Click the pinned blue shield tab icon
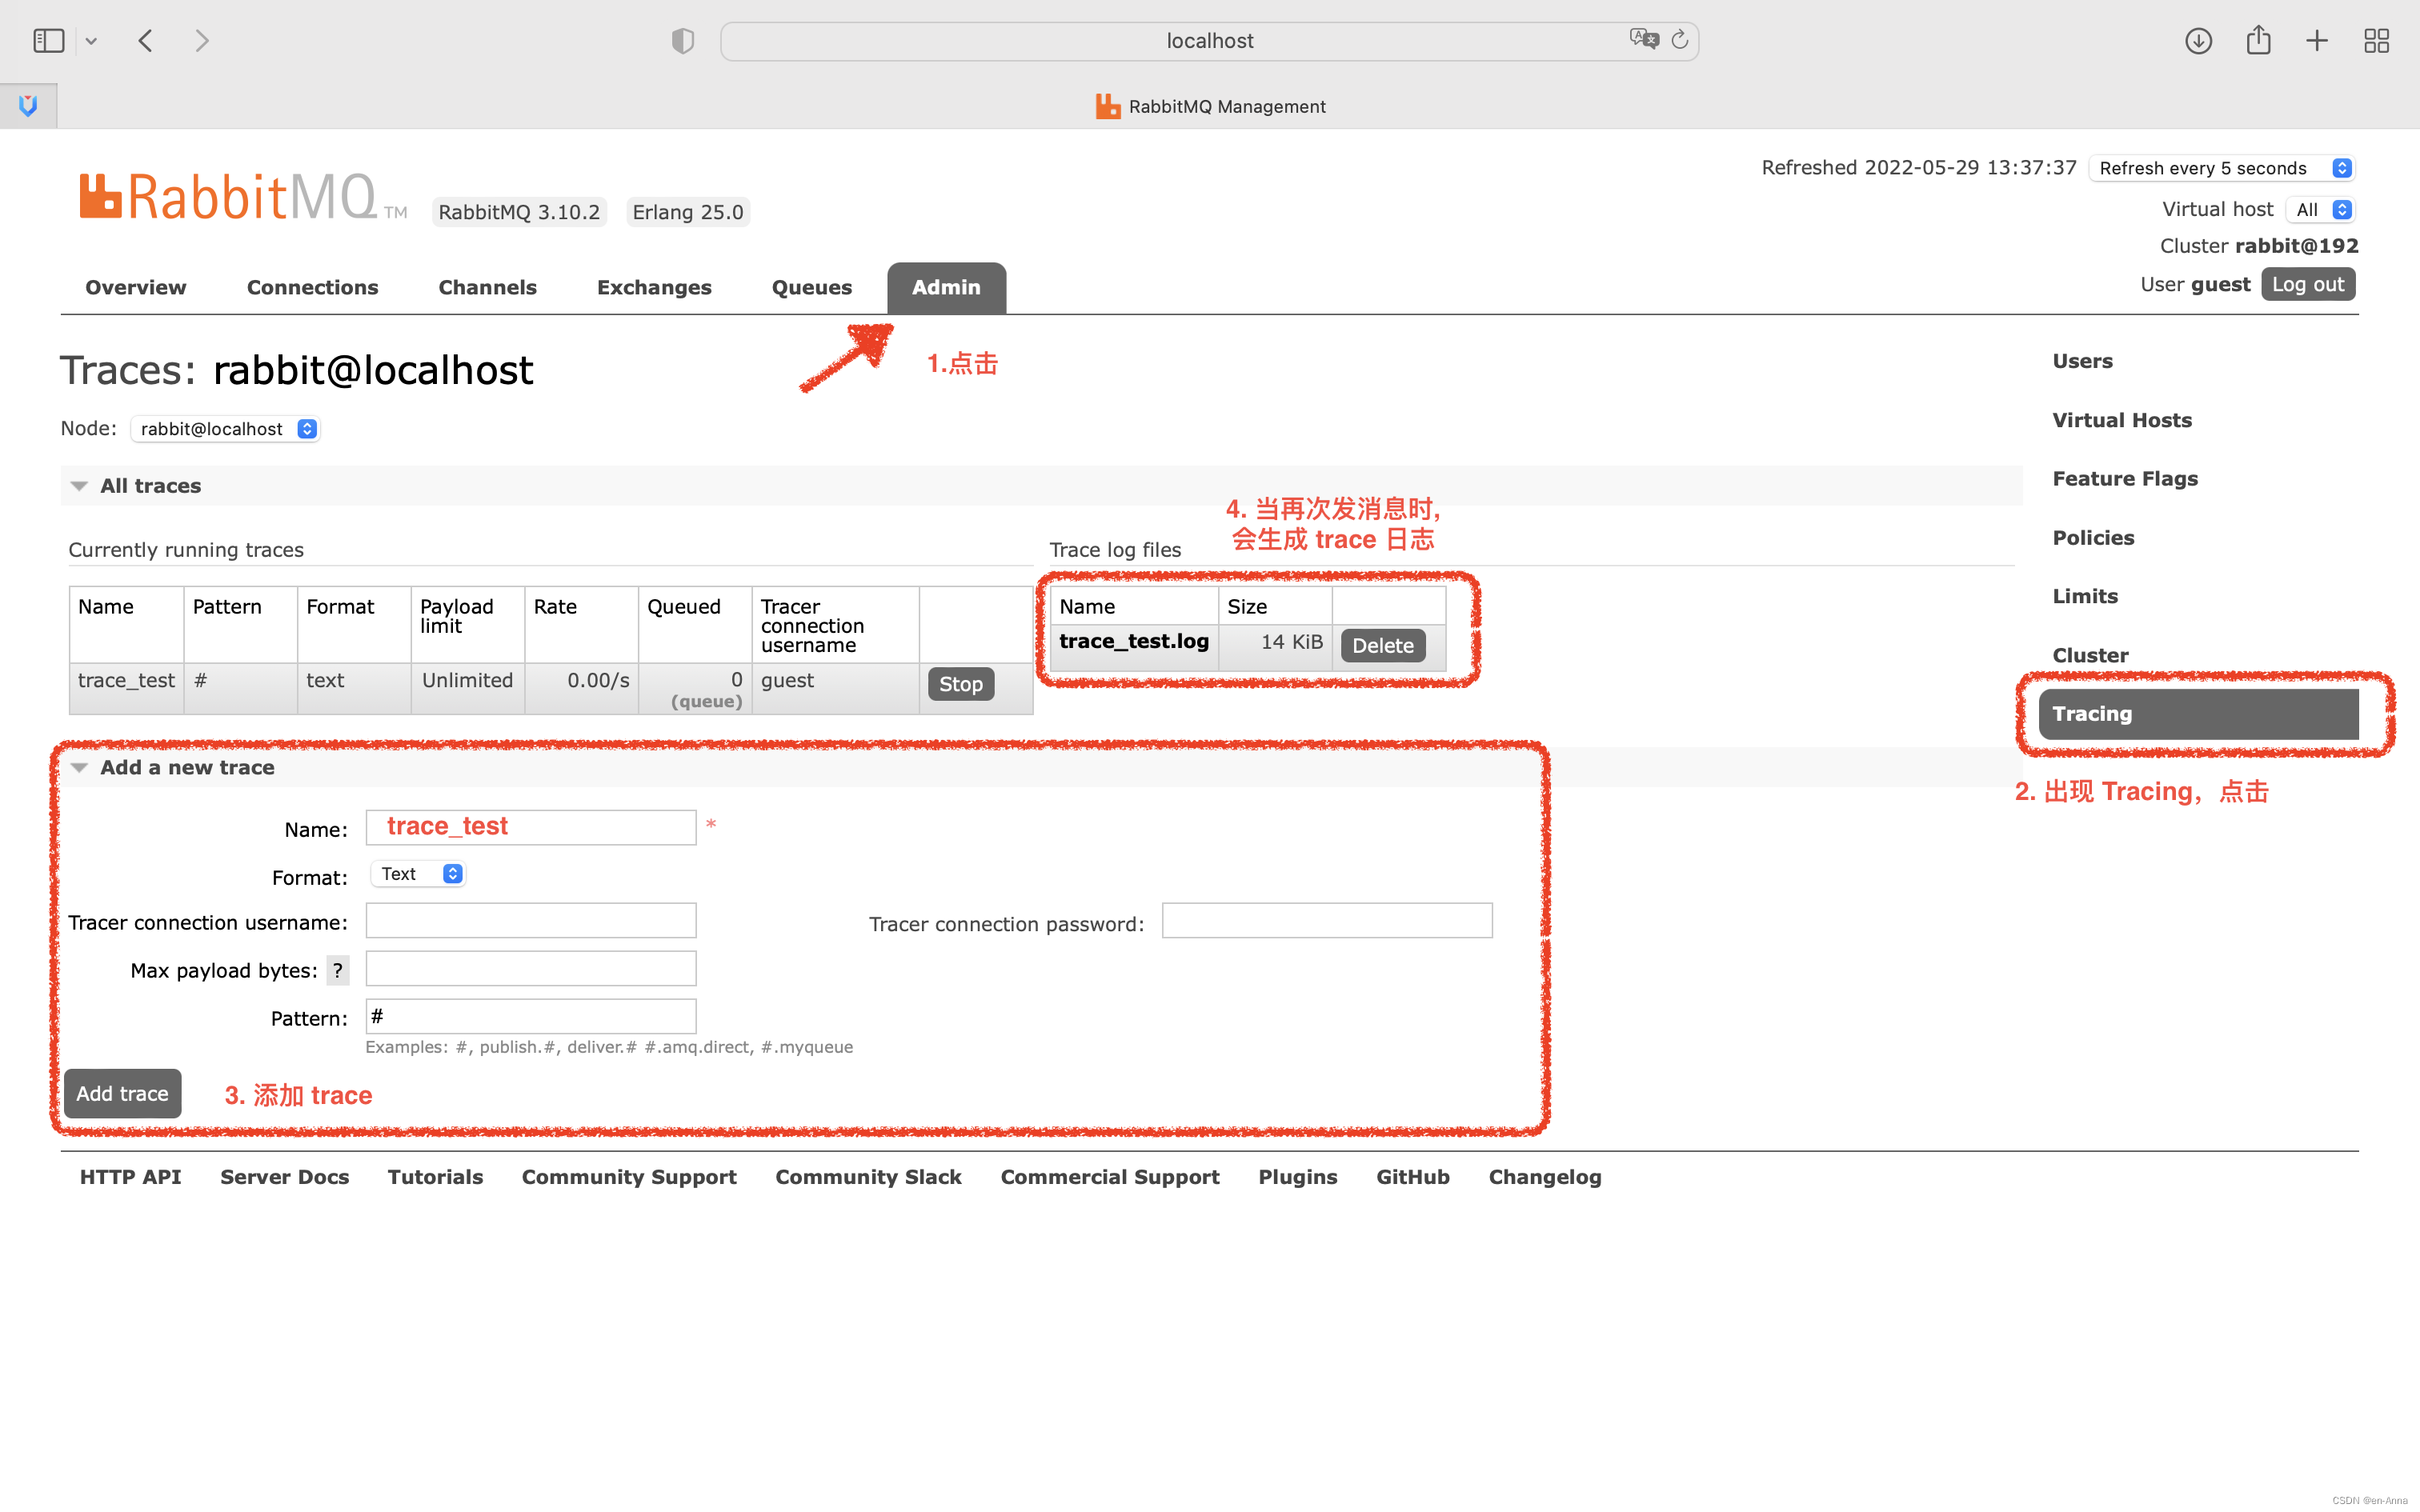This screenshot has height=1512, width=2420. [x=28, y=105]
